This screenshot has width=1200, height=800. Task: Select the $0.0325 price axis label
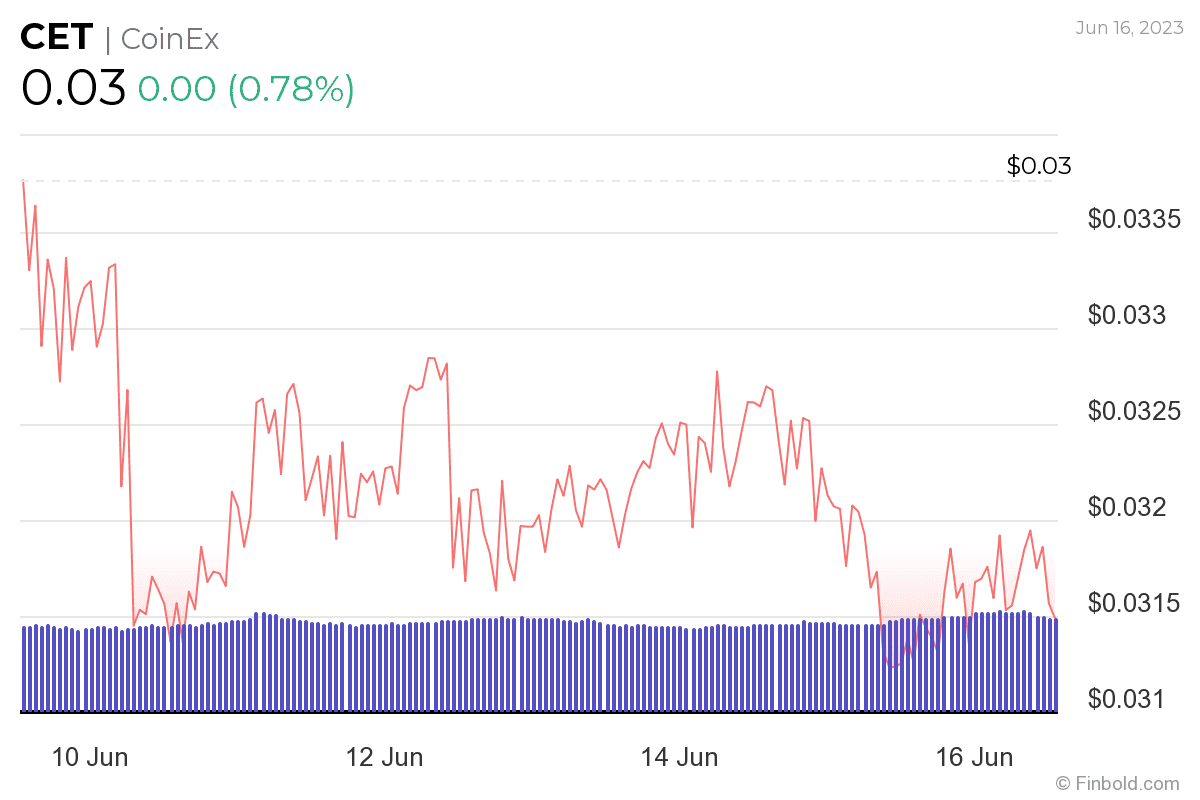click(1140, 411)
